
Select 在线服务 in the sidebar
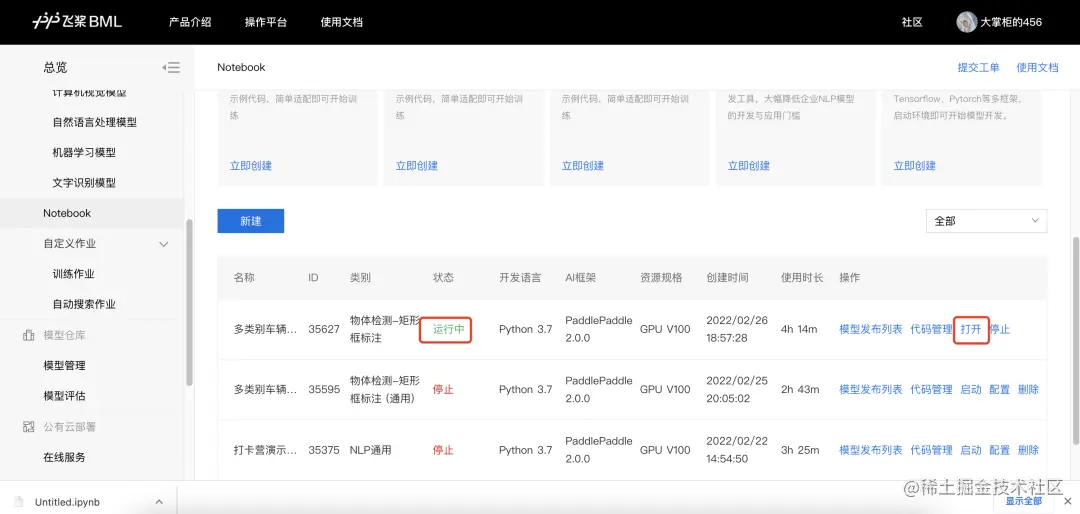(64, 458)
